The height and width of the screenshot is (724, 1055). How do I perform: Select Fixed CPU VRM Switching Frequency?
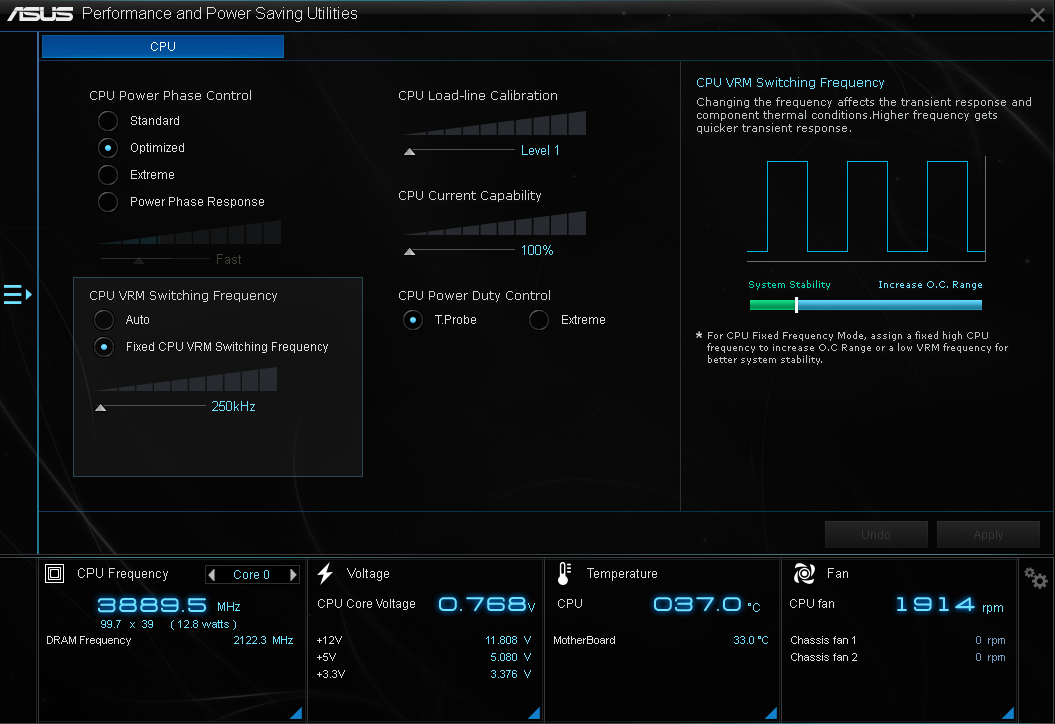(x=104, y=347)
